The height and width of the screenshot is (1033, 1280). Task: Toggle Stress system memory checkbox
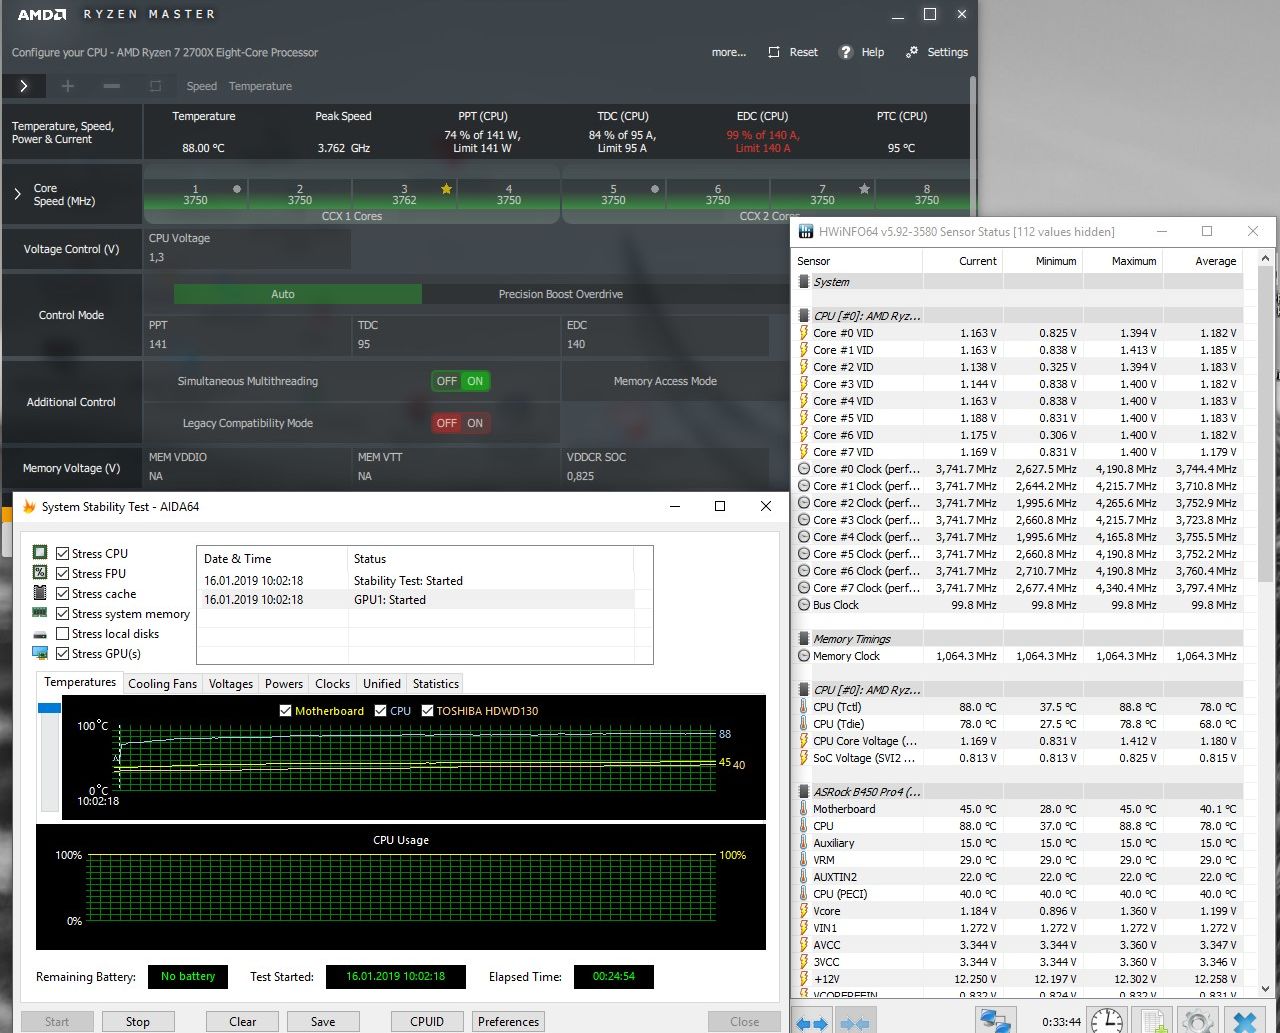[63, 613]
